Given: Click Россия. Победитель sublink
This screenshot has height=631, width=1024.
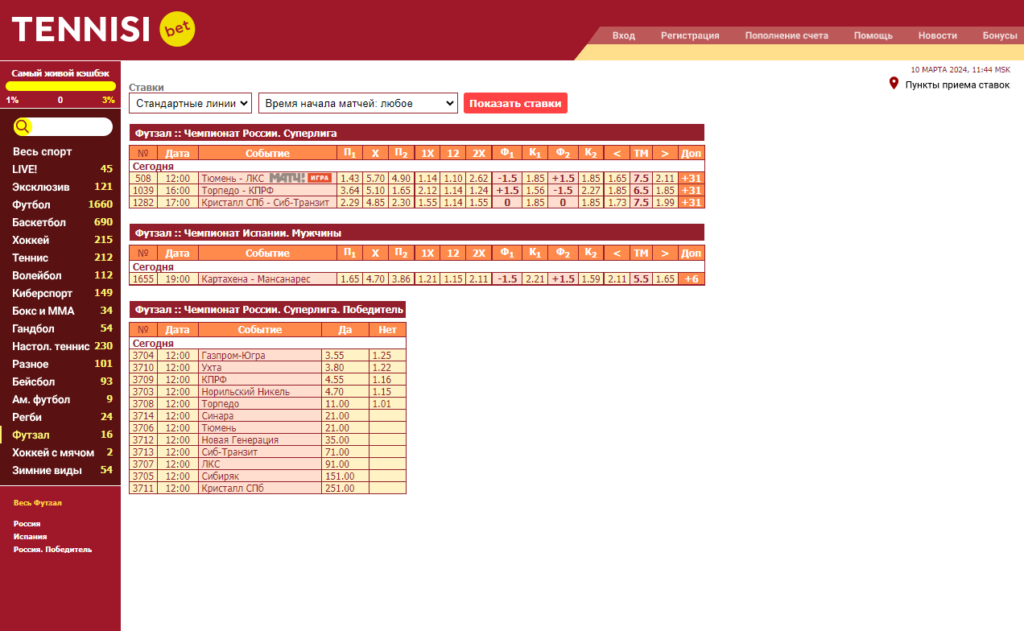Looking at the screenshot, I should [x=52, y=549].
